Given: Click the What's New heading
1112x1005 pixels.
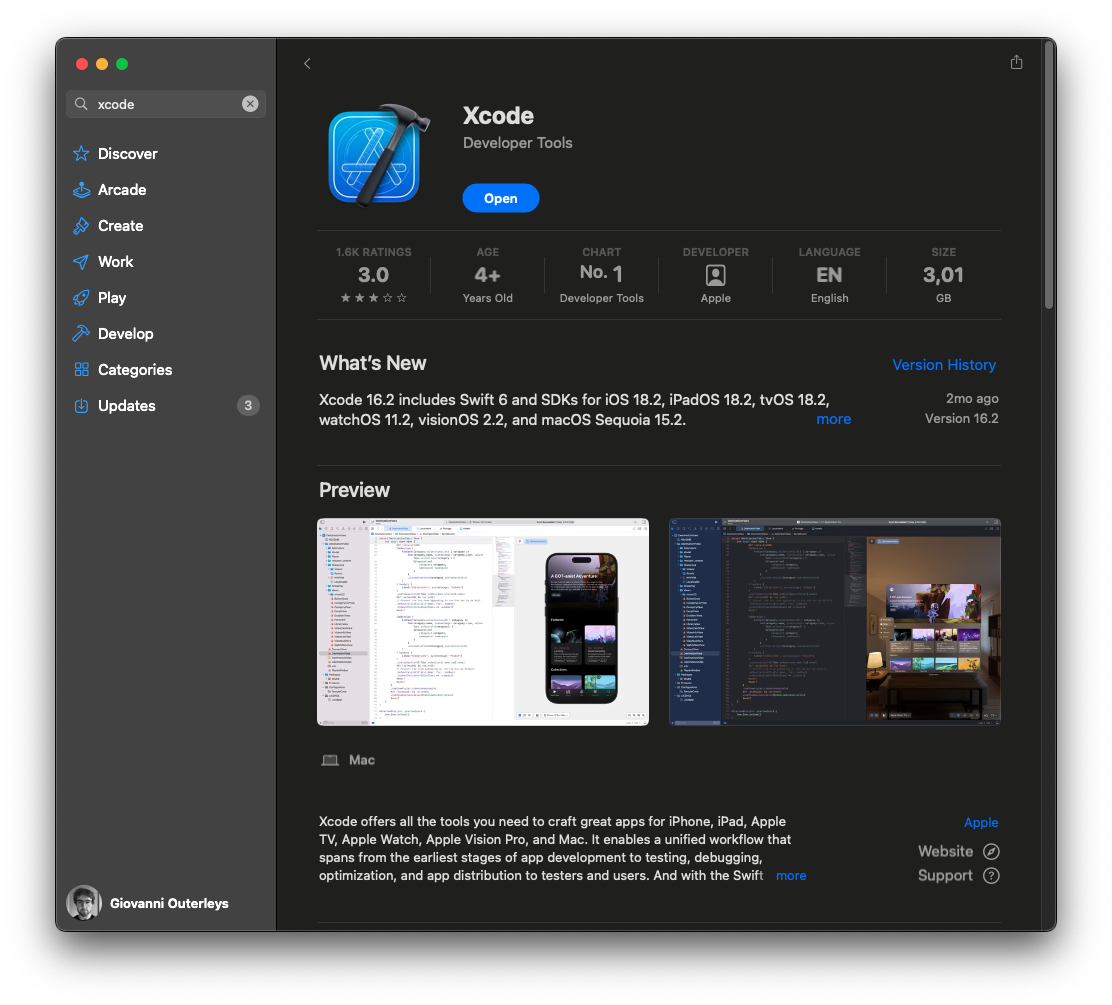Looking at the screenshot, I should click(372, 363).
